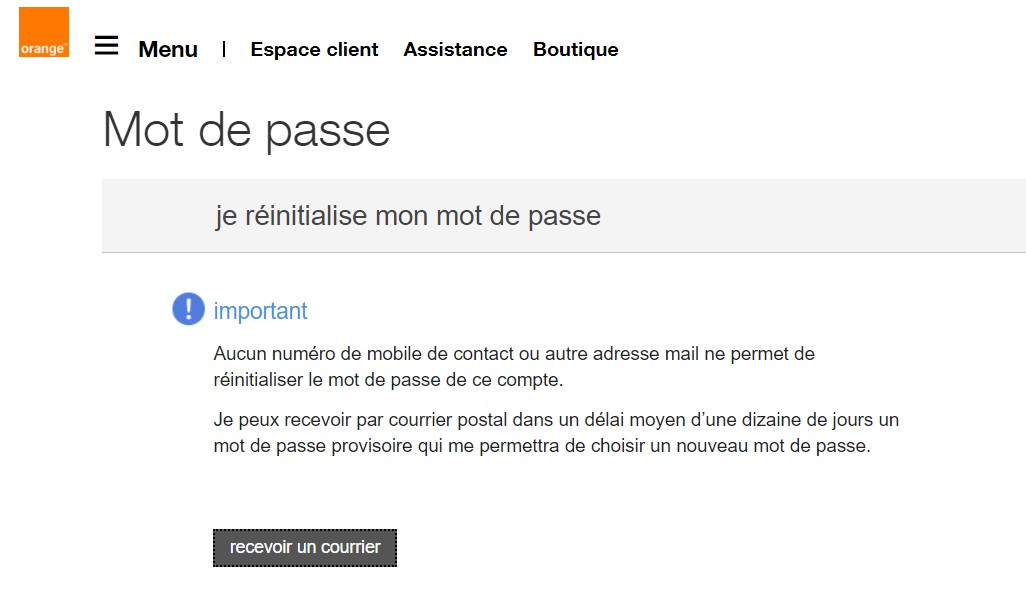
Task: Click the line starting réinitialiser le mot de passe
Action: click(x=388, y=380)
